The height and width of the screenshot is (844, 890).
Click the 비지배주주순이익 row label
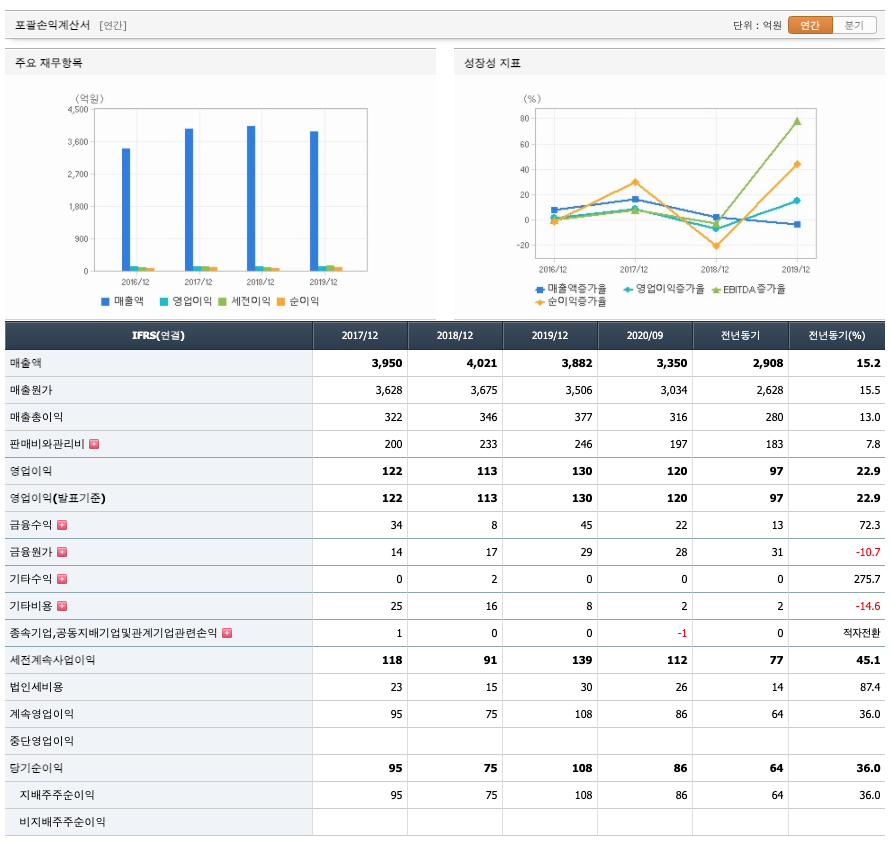62,822
